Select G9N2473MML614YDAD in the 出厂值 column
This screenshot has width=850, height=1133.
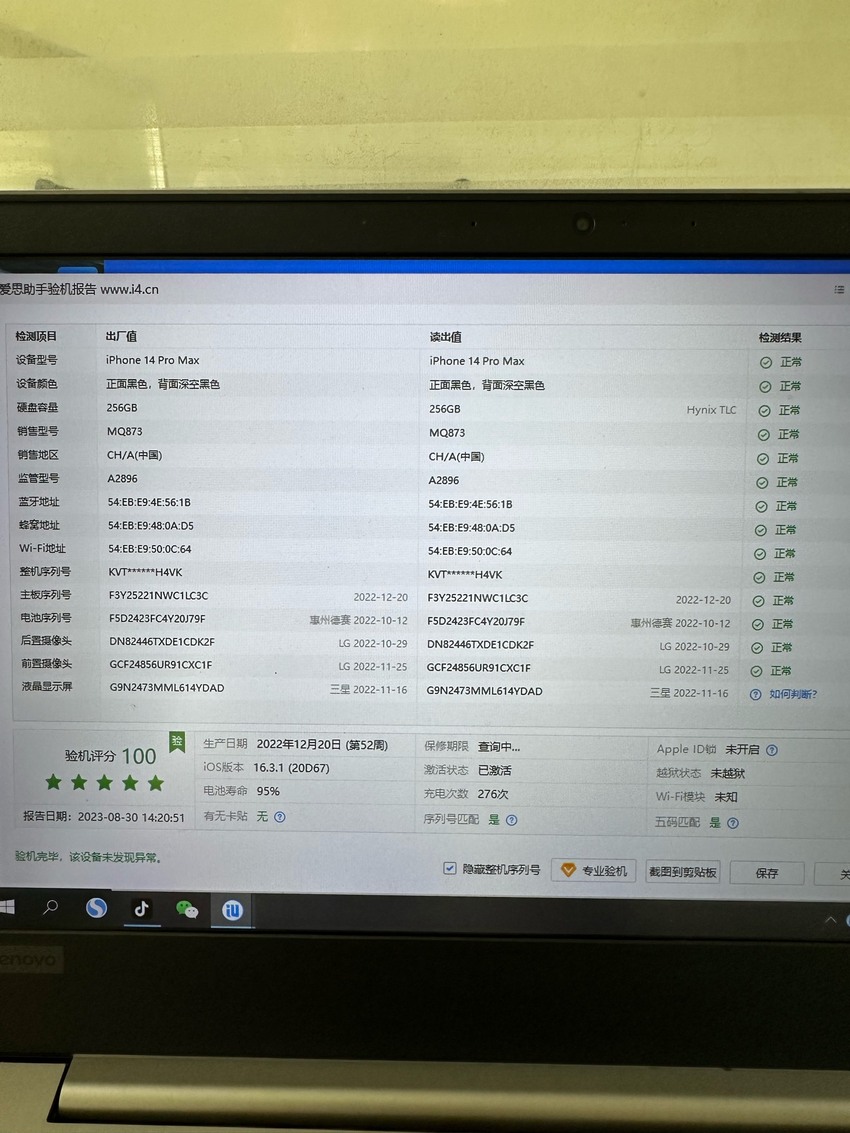coord(167,688)
